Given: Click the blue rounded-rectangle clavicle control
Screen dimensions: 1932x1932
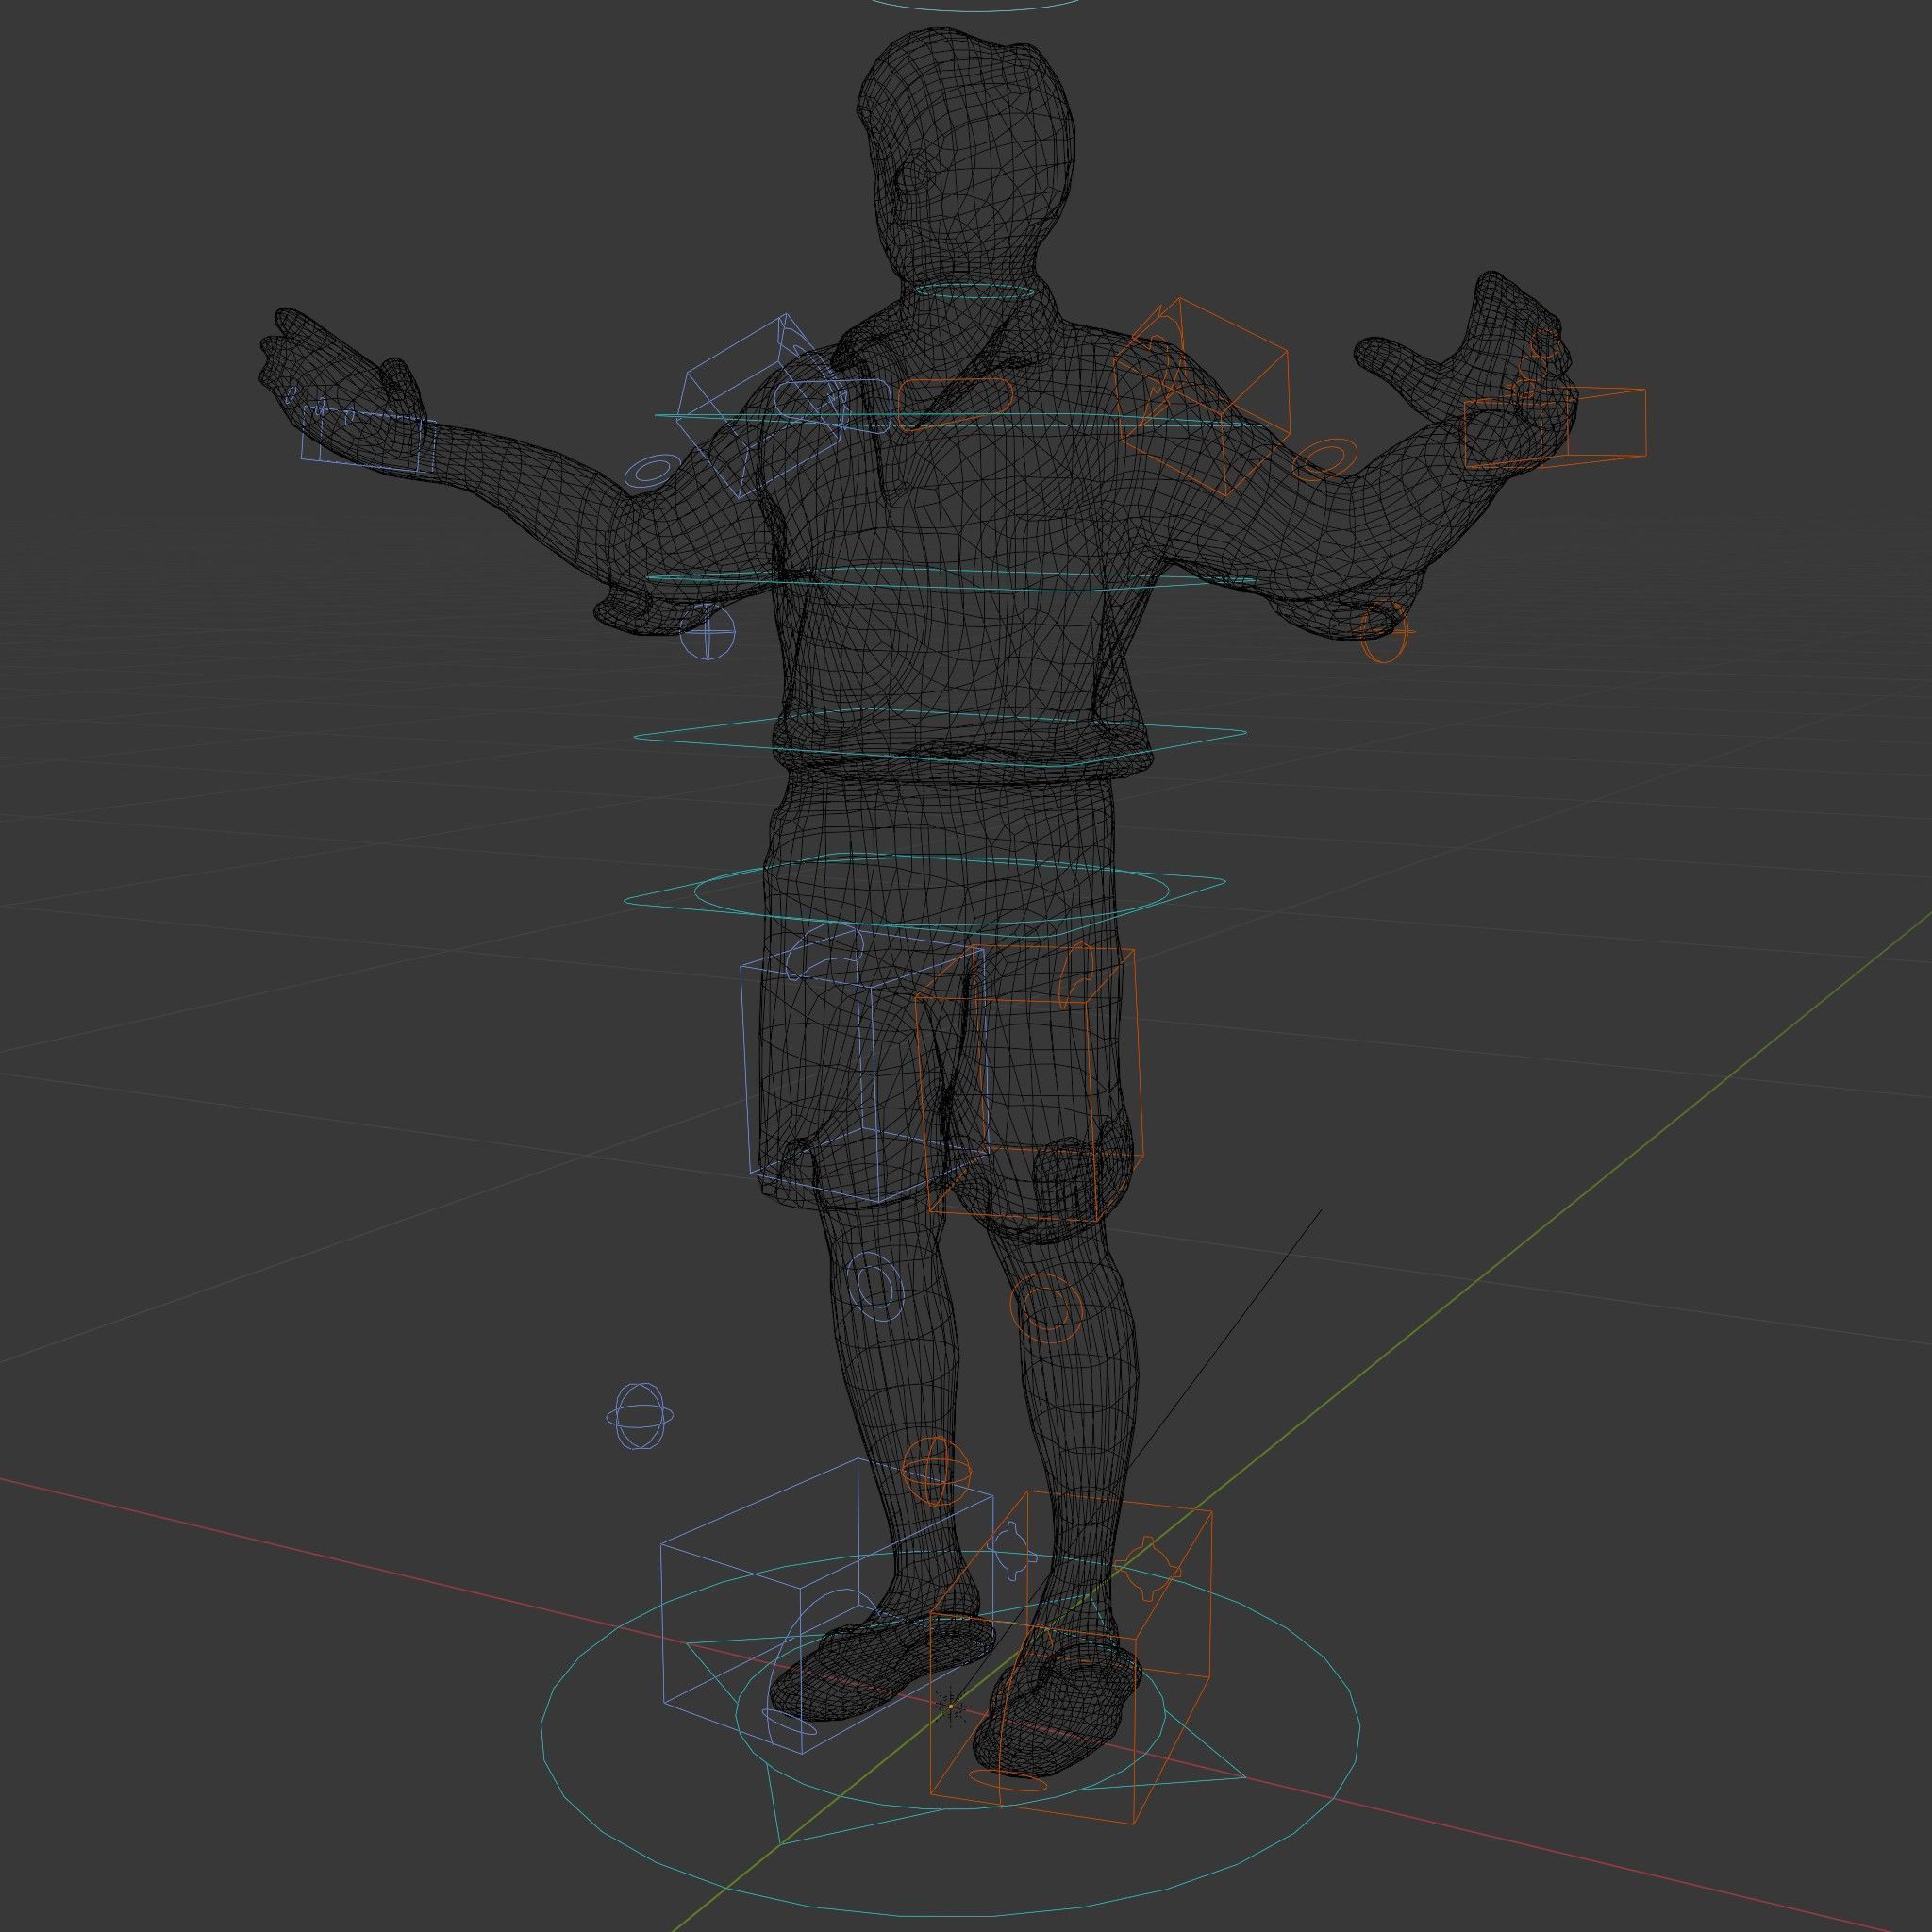Looking at the screenshot, I should pos(832,405).
